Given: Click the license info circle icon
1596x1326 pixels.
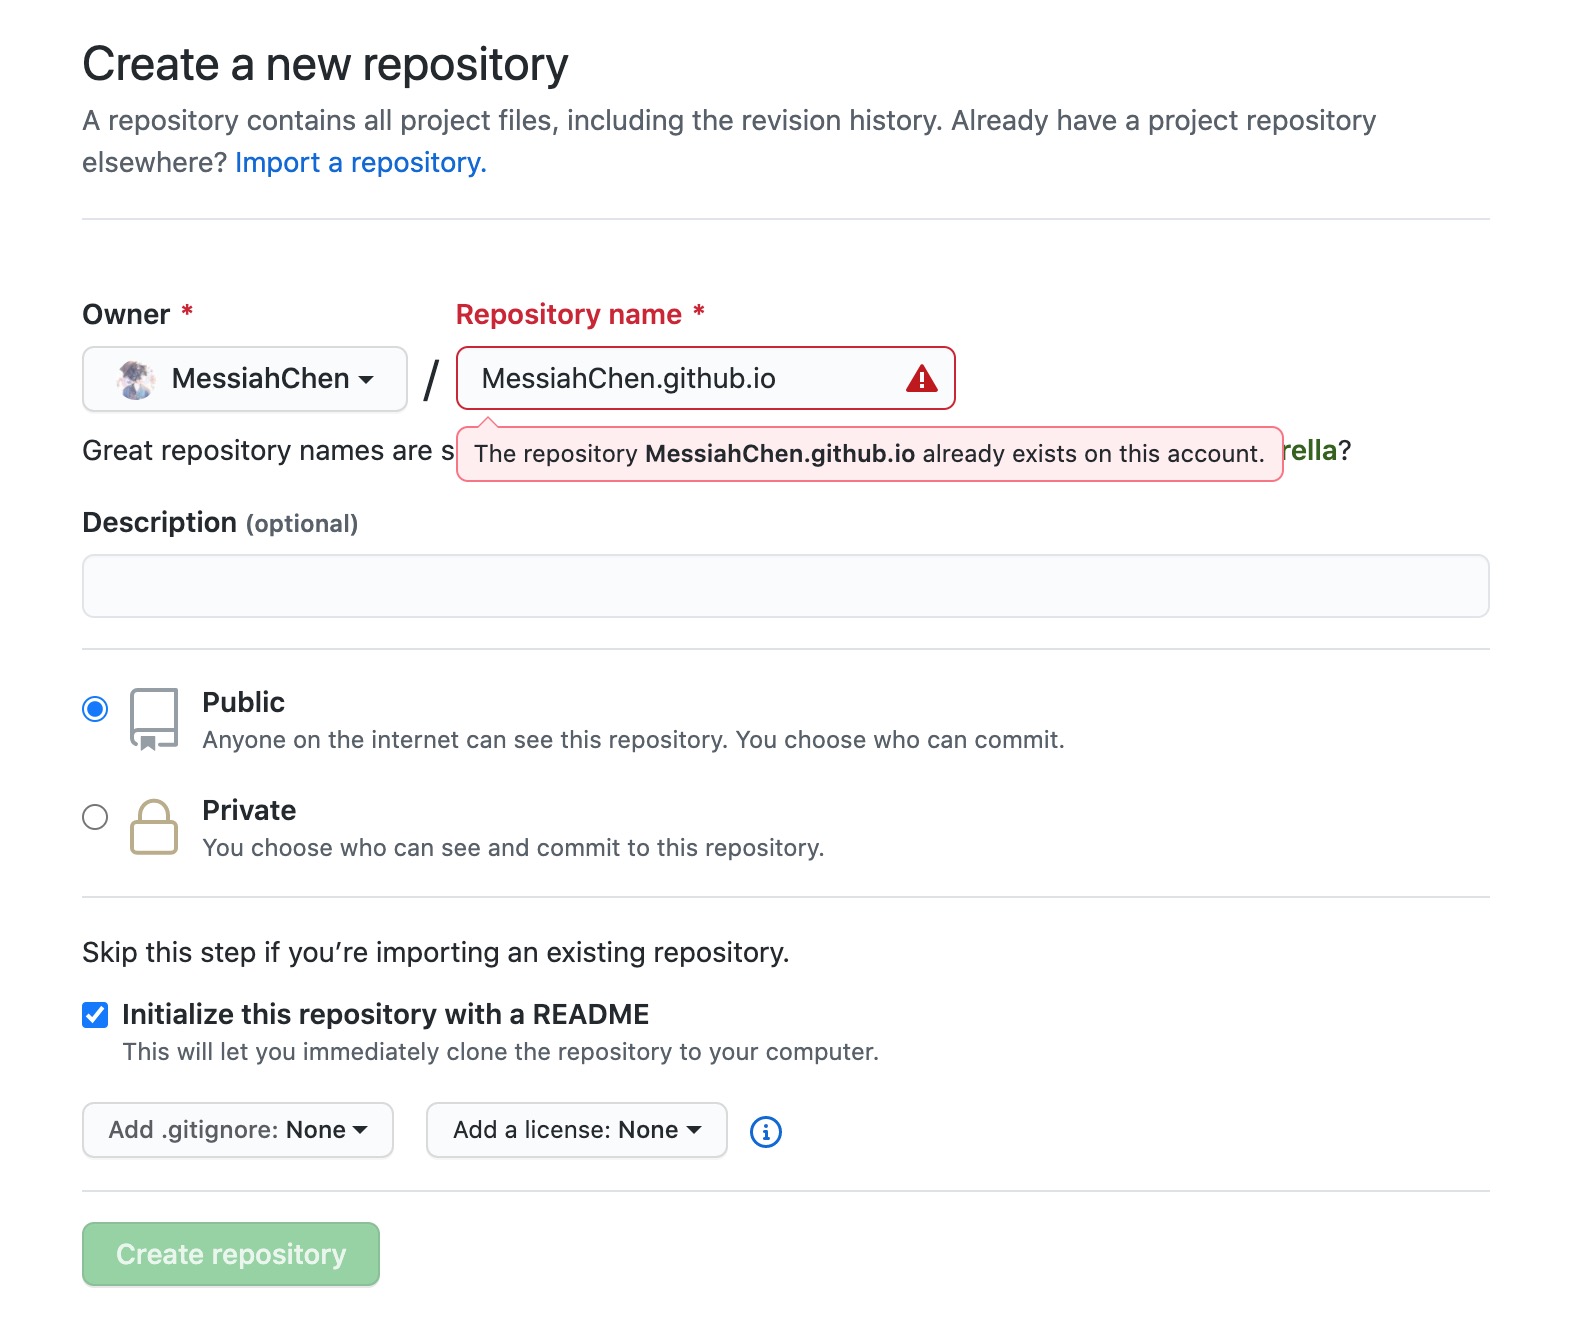Looking at the screenshot, I should point(766,1131).
